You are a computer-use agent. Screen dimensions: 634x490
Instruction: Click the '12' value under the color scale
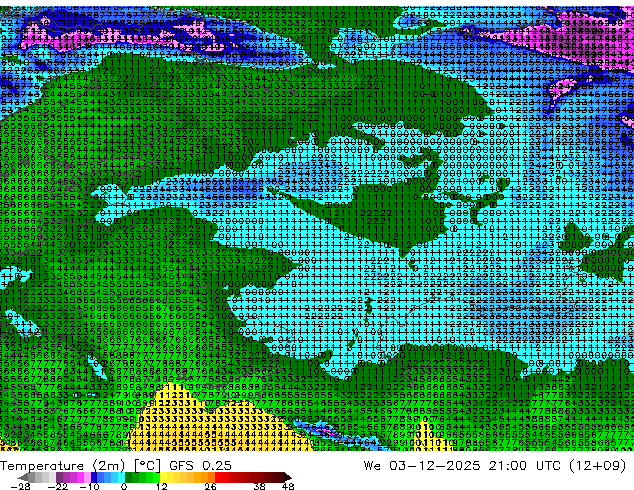(162, 486)
